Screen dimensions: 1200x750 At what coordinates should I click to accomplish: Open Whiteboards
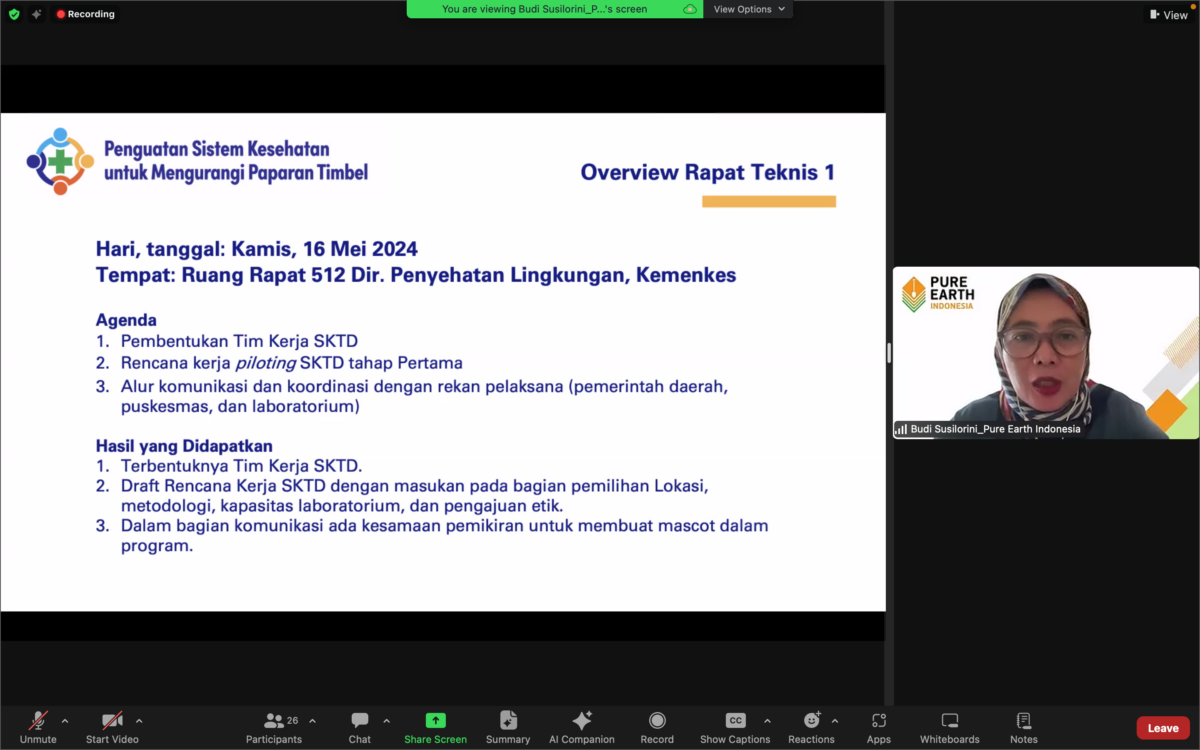tap(949, 727)
